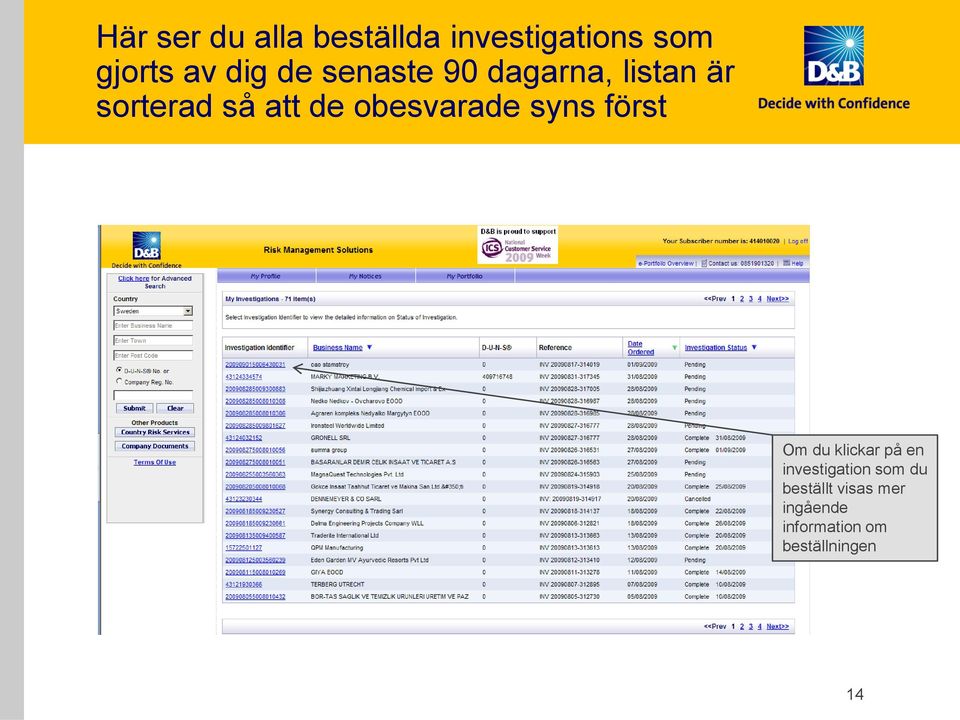The width and height of the screenshot is (960, 720).
Task: Click the Help link in the header
Action: (797, 263)
